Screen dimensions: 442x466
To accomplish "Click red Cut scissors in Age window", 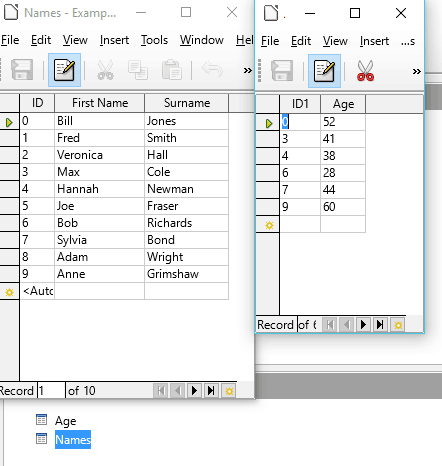I will 365,71.
